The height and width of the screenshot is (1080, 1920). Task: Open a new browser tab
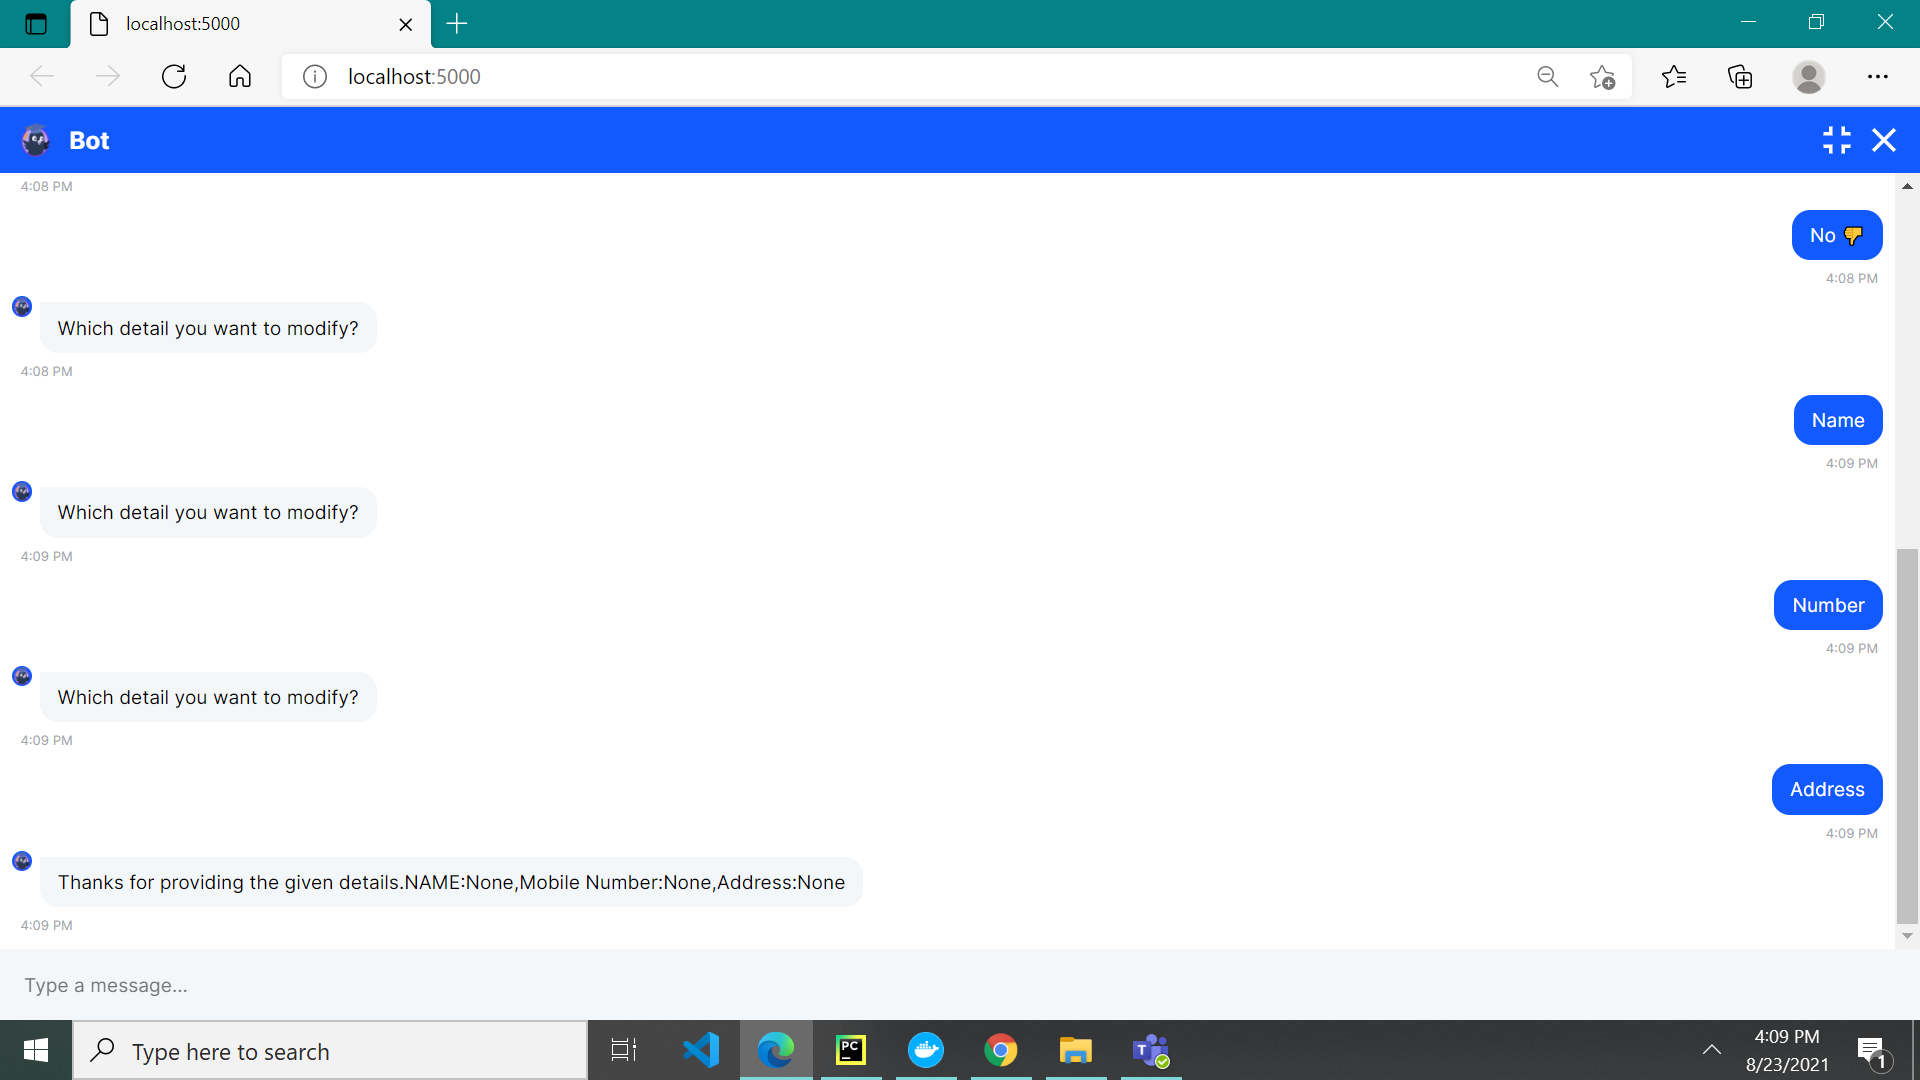[x=457, y=24]
